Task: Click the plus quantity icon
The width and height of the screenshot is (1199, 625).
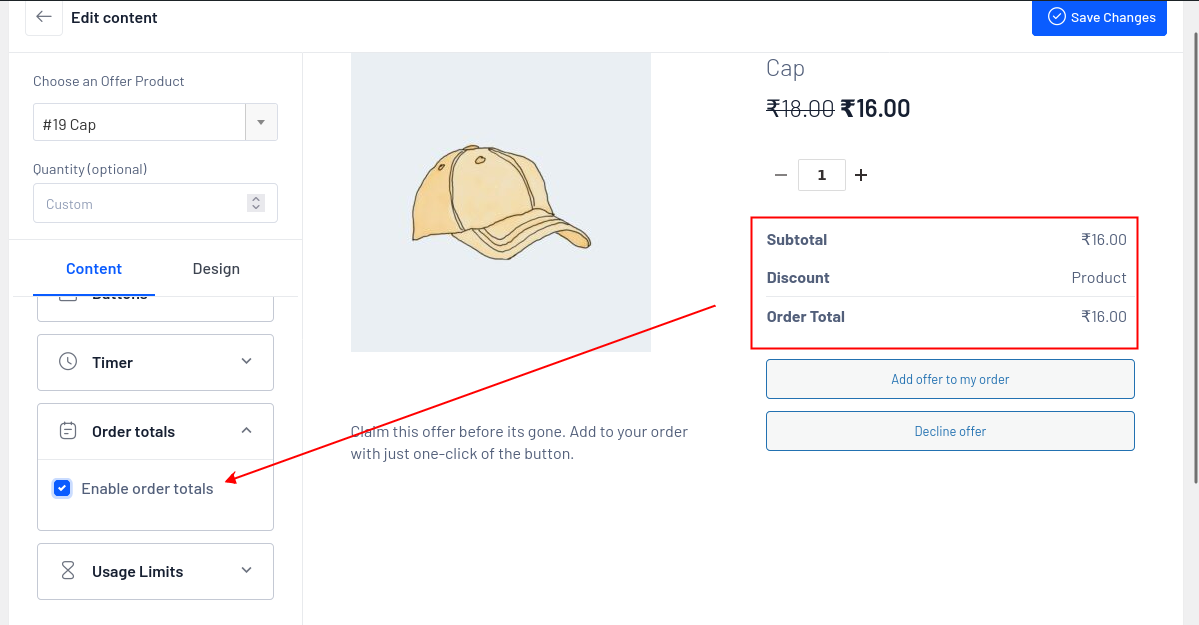Action: click(861, 175)
